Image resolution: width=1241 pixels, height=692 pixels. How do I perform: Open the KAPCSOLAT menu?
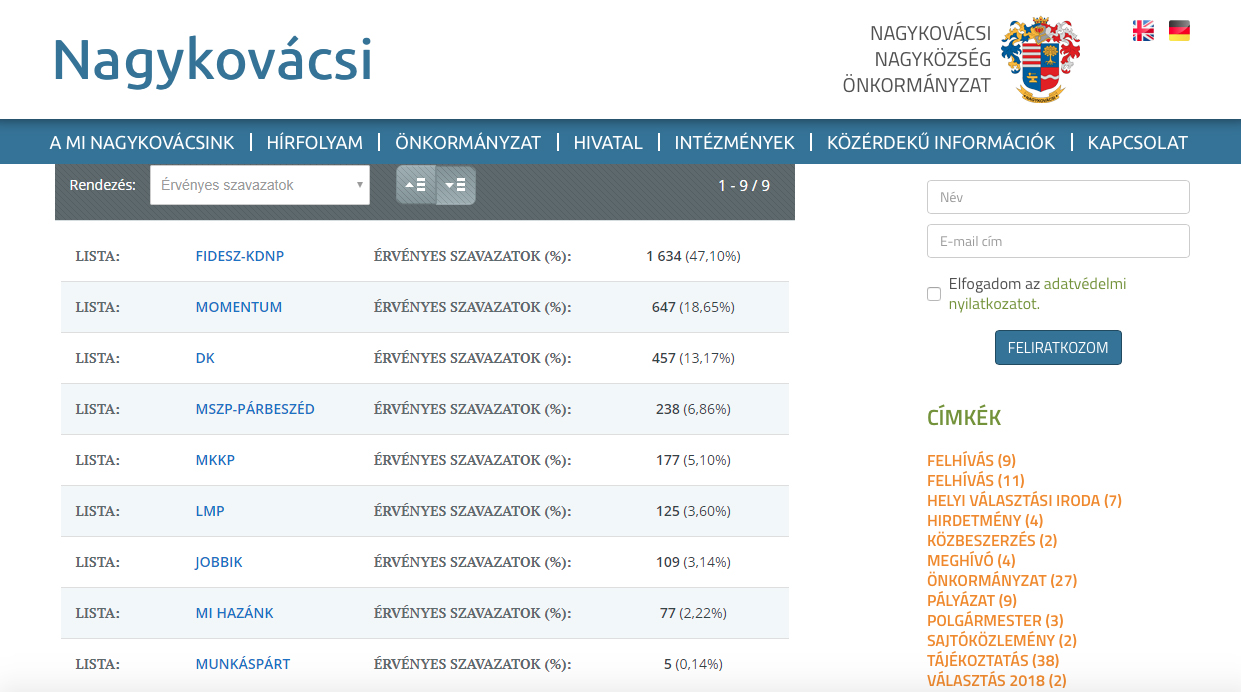1138,143
